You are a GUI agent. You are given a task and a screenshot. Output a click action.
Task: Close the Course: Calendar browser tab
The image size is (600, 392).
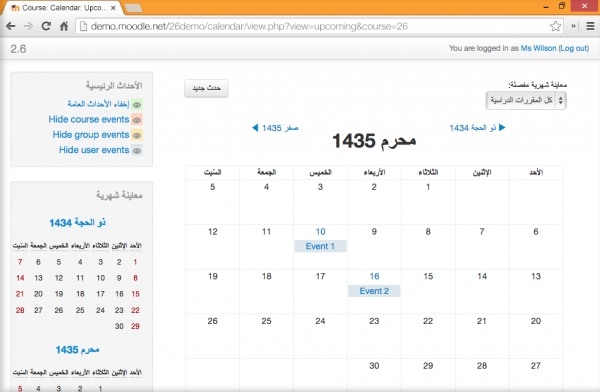(113, 8)
